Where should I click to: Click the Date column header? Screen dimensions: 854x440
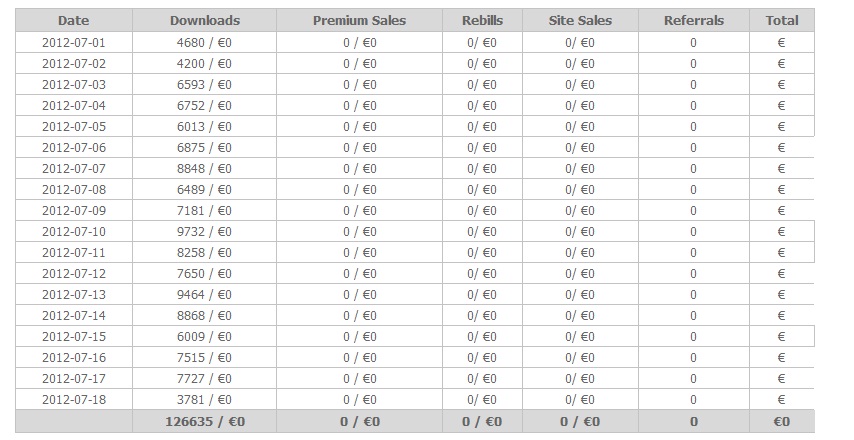73,20
